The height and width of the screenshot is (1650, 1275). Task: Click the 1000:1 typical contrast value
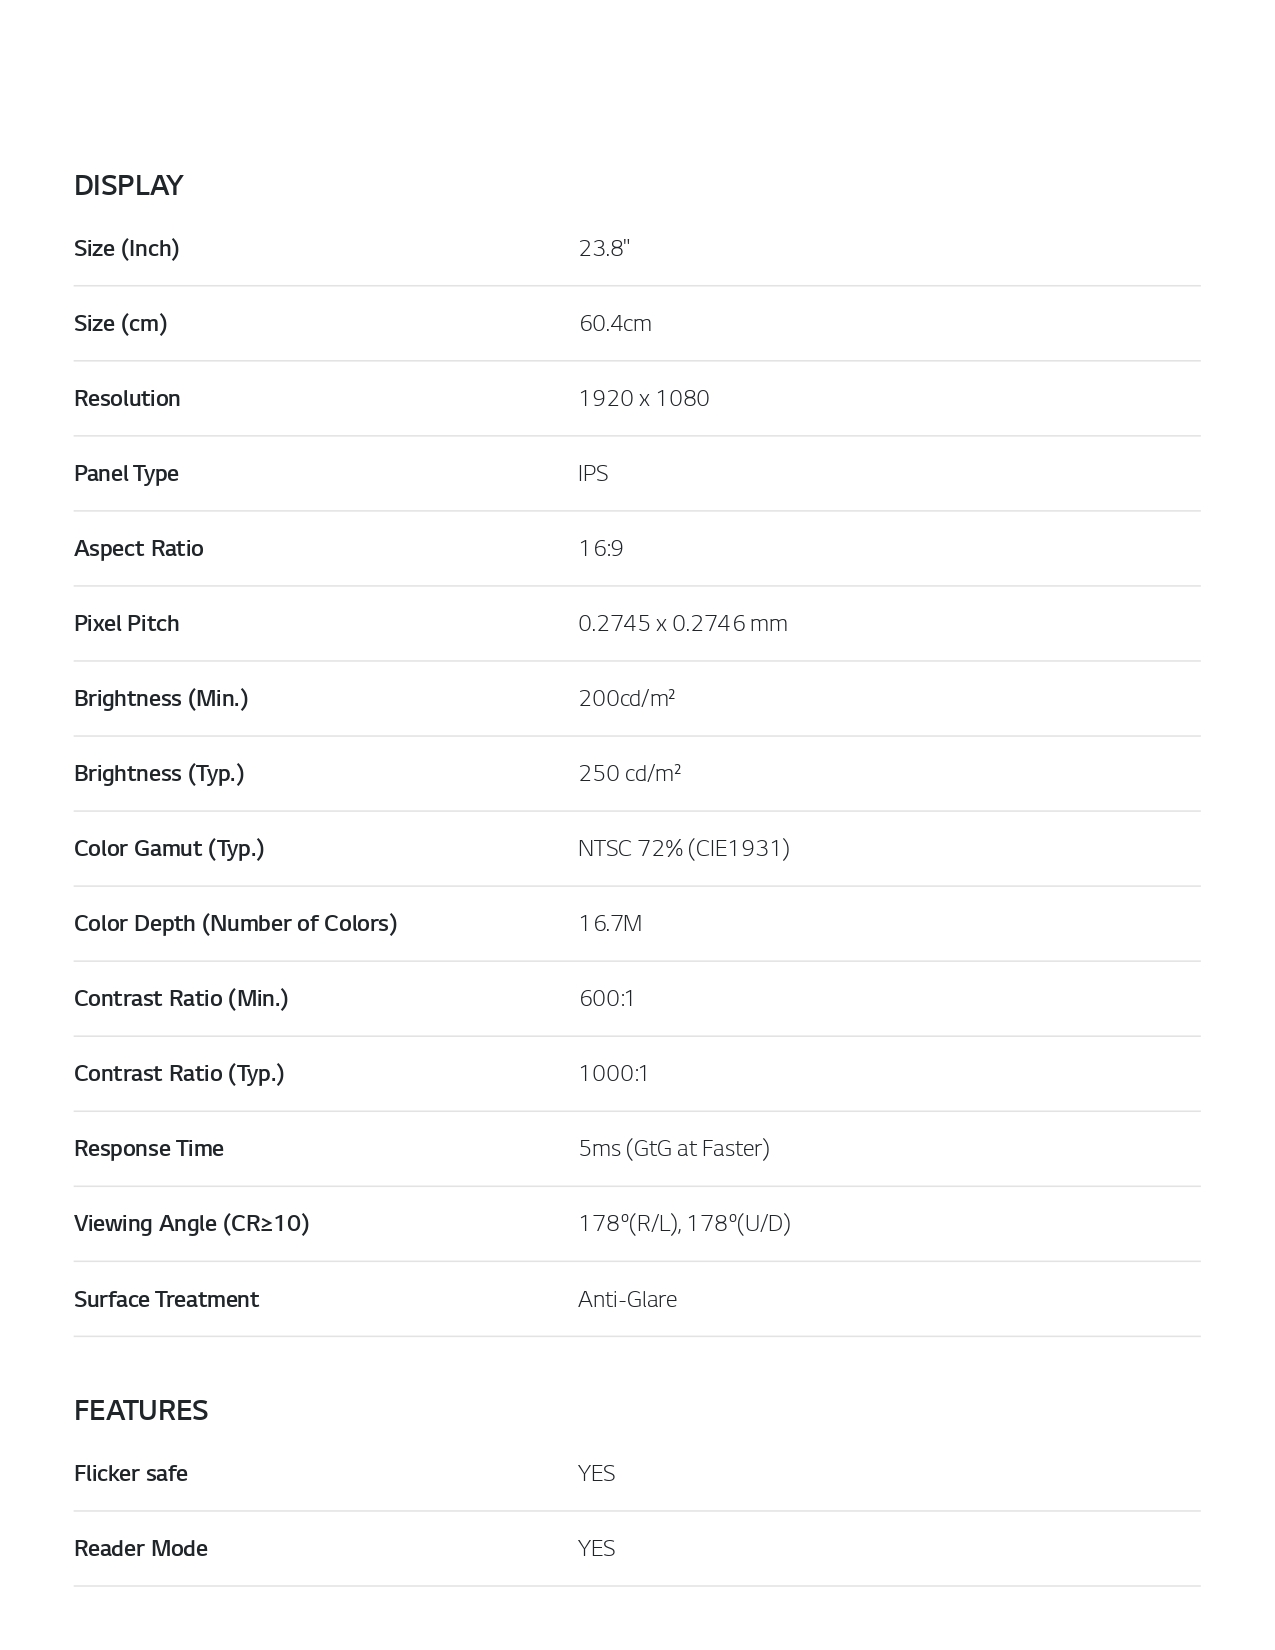tap(614, 1073)
